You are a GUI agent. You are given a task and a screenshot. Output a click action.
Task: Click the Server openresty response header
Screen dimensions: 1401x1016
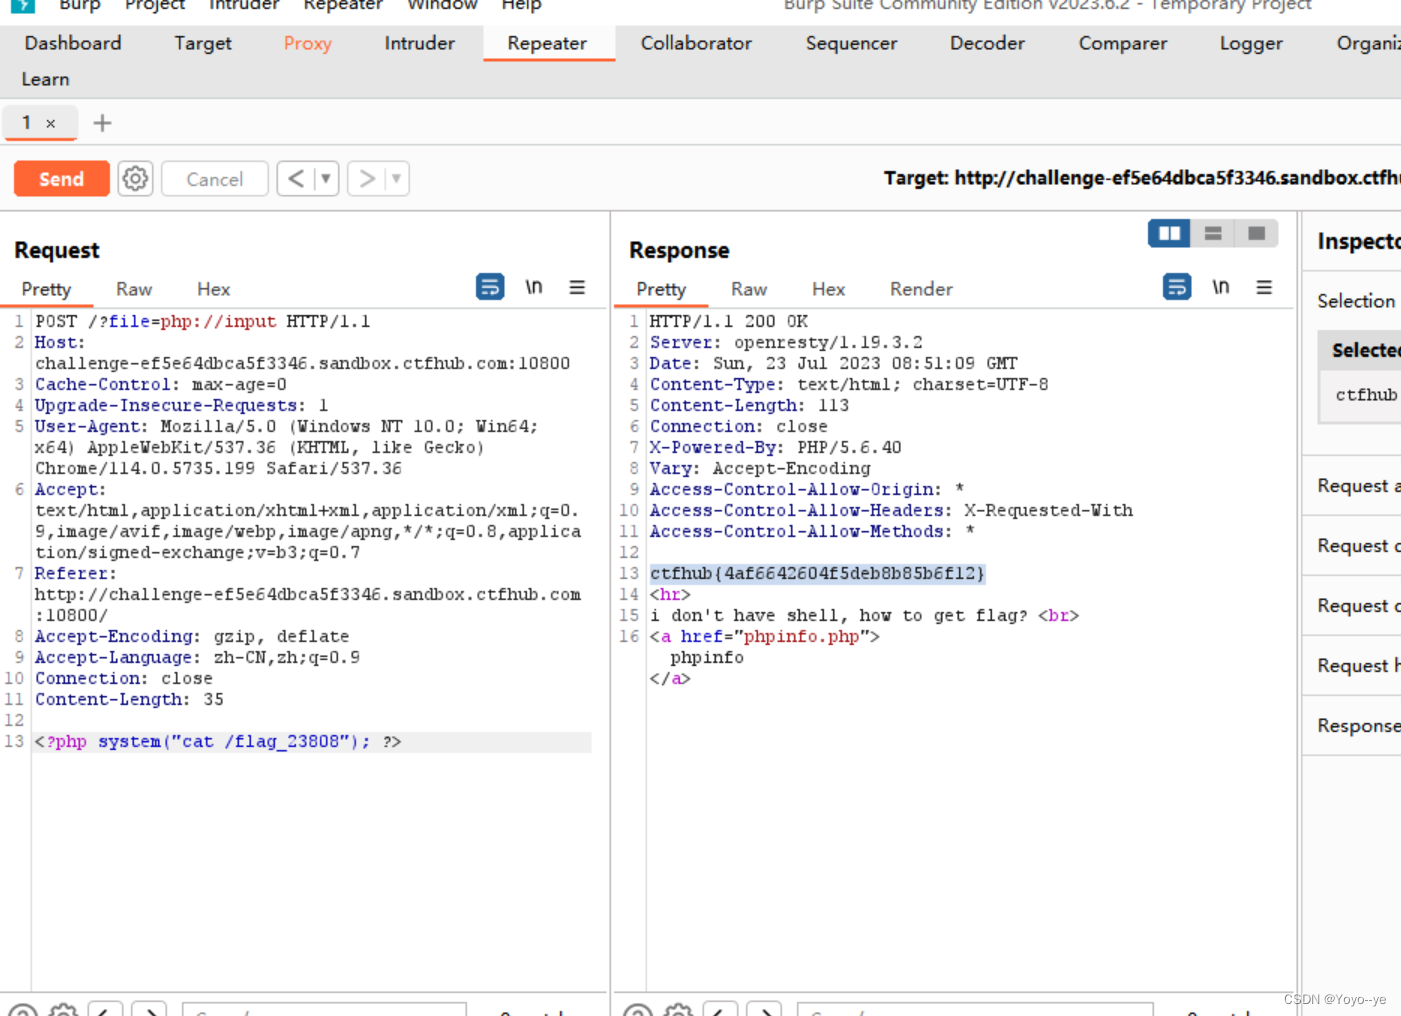point(786,342)
